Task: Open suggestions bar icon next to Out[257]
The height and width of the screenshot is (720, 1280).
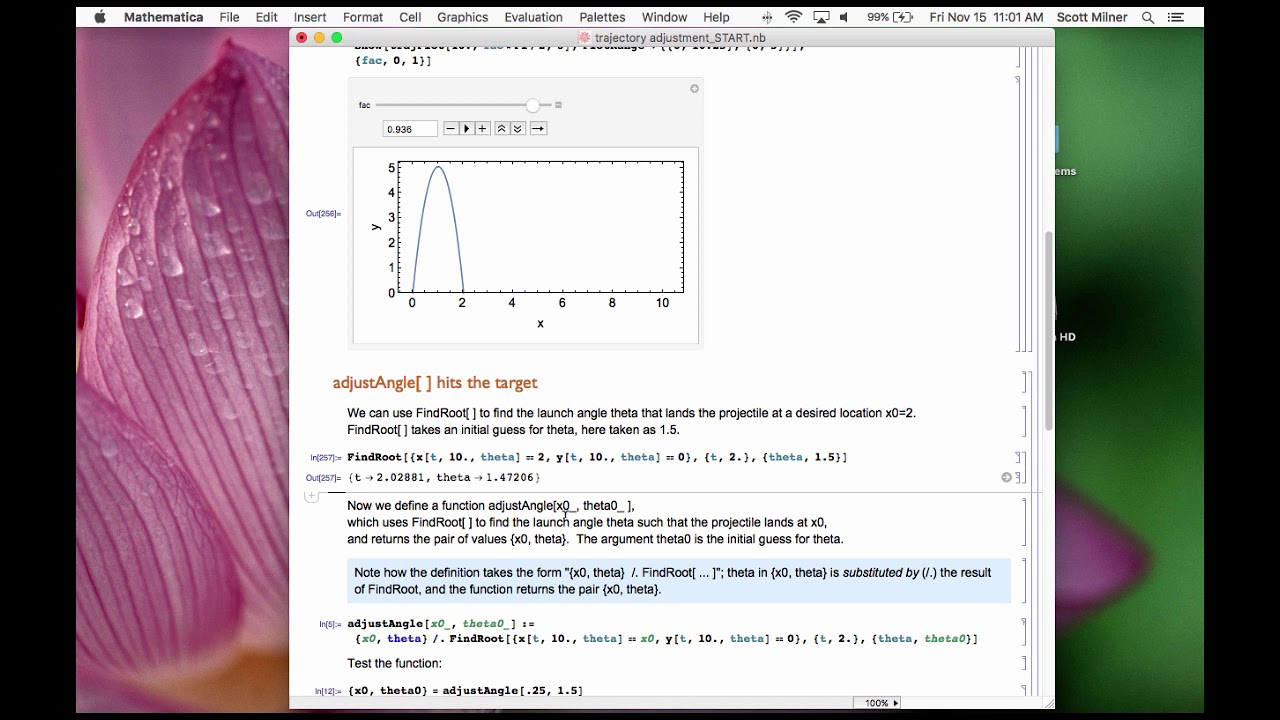Action: (x=1006, y=477)
